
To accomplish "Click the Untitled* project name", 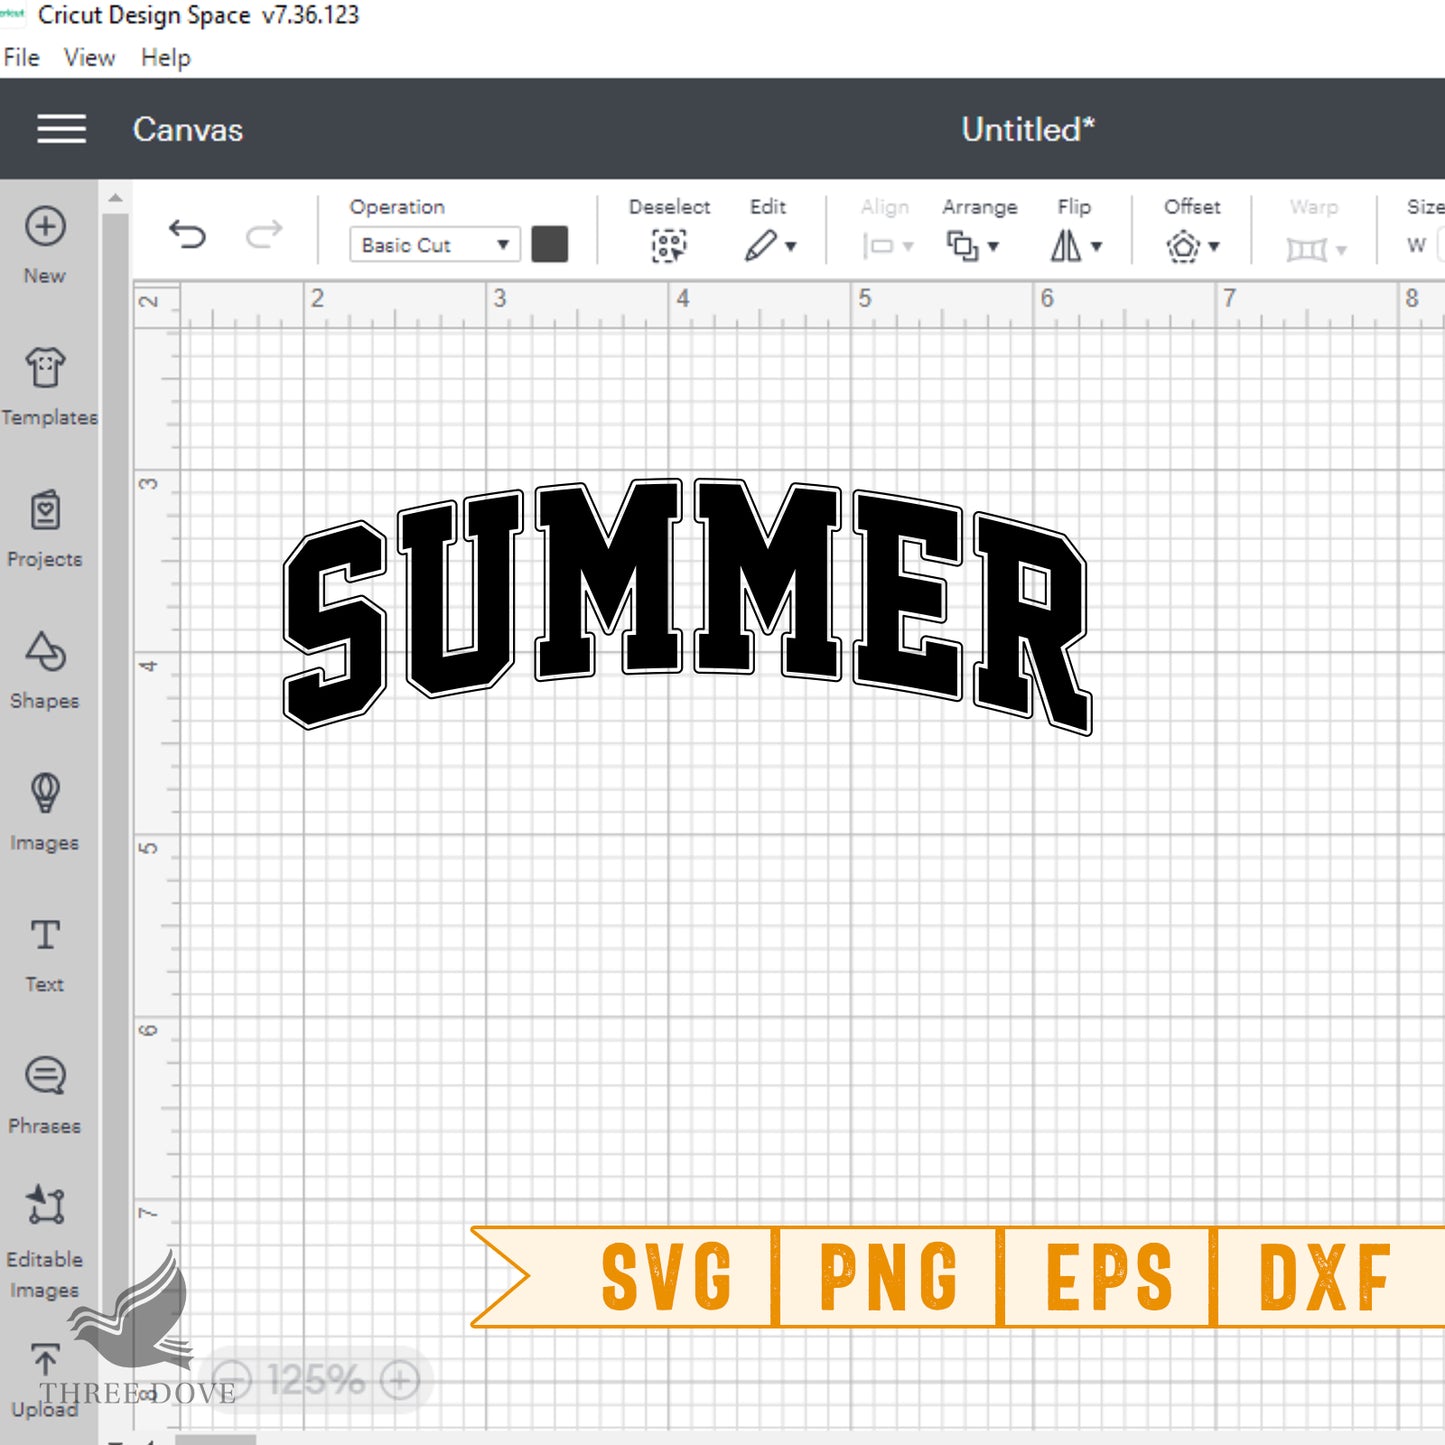I will click(x=1028, y=129).
